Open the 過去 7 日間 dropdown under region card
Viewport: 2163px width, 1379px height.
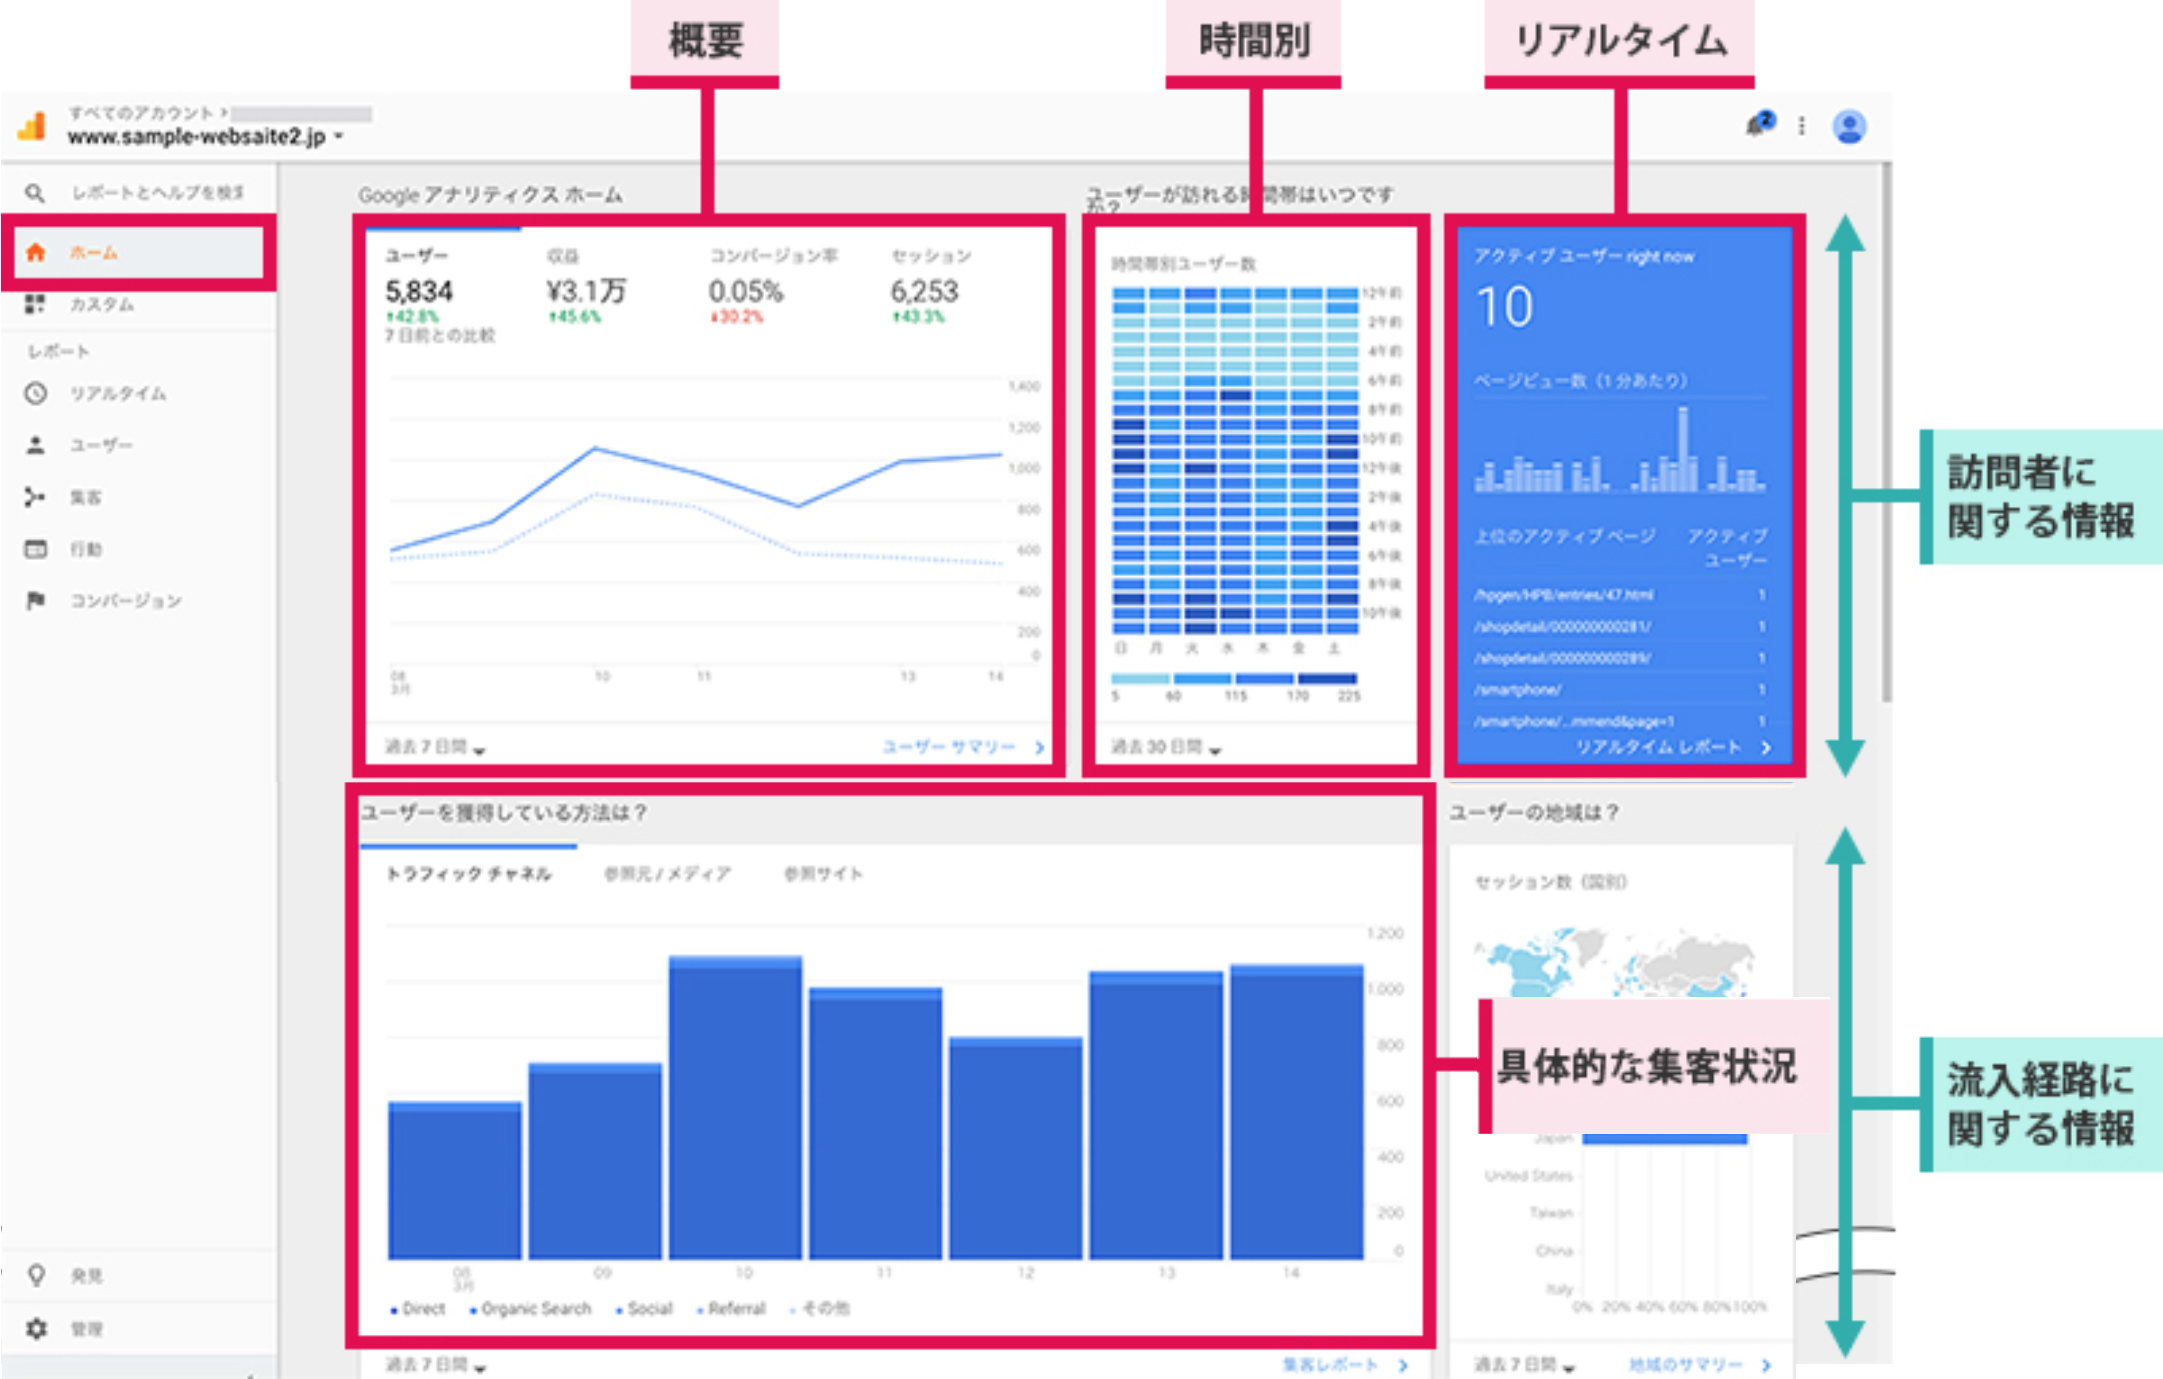click(x=1525, y=1365)
